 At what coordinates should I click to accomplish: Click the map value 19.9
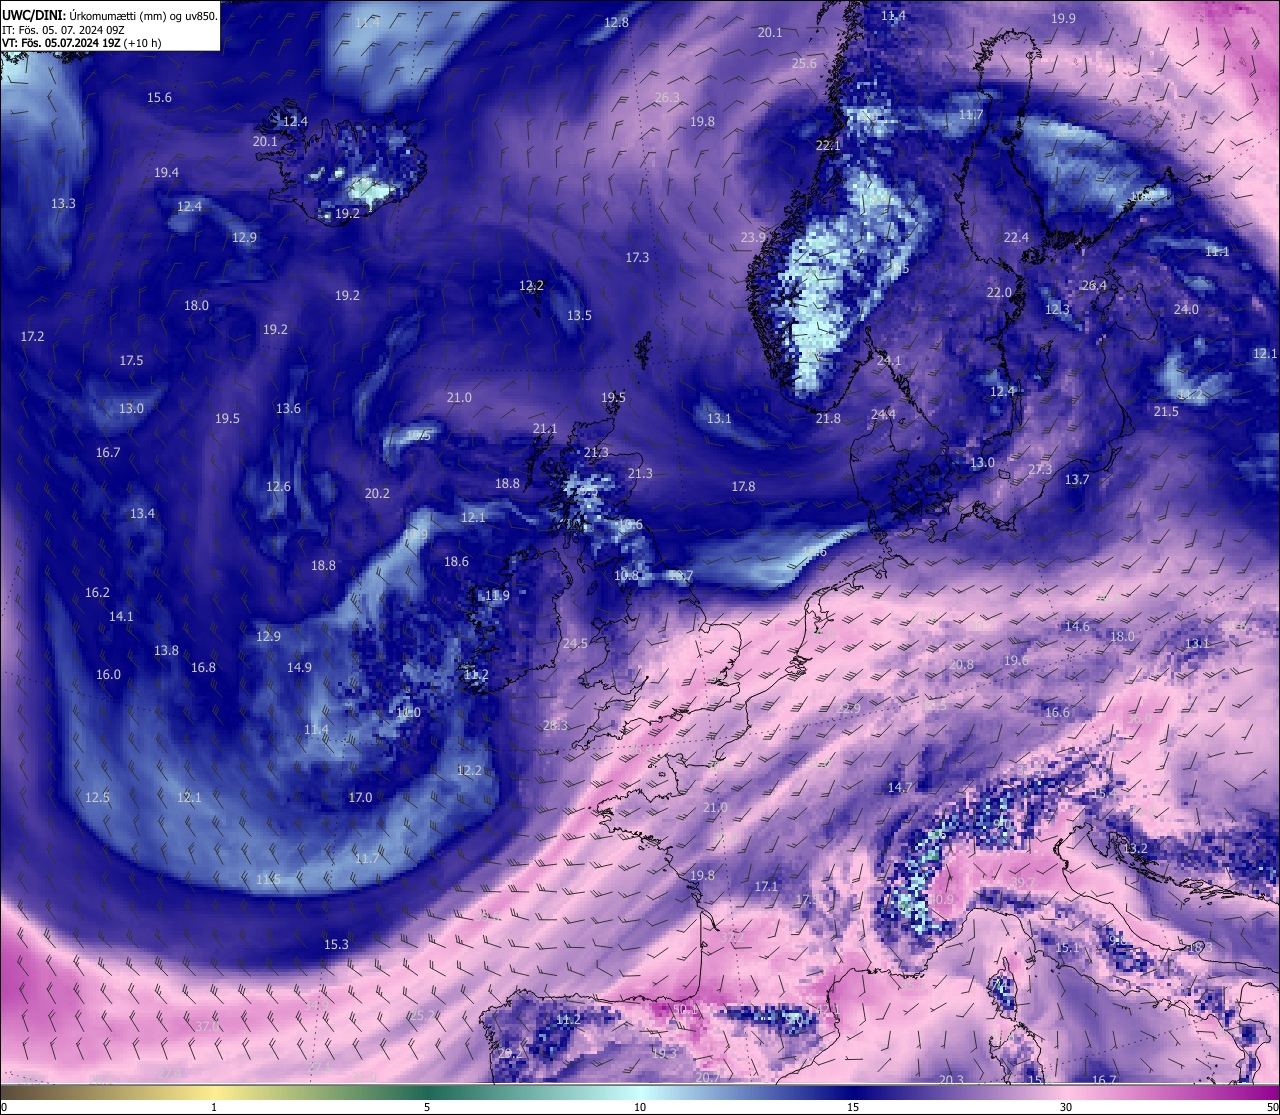(1063, 18)
